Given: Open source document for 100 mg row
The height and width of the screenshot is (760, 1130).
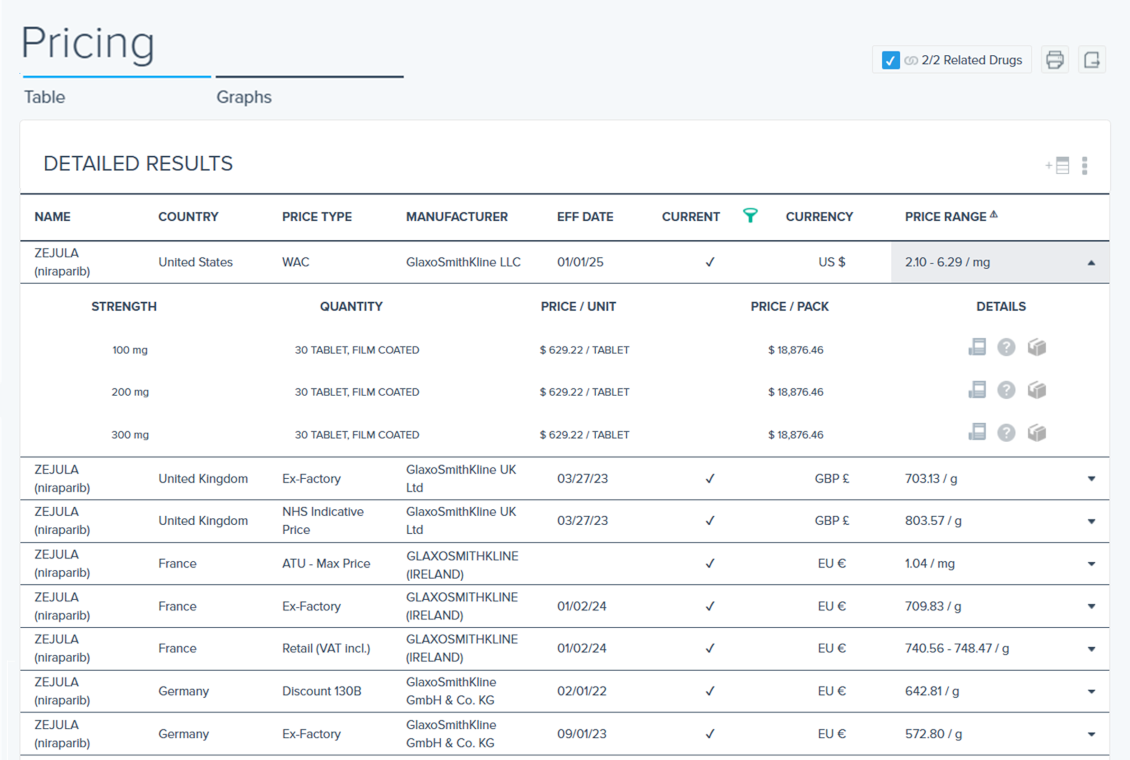Looking at the screenshot, I should click(976, 347).
